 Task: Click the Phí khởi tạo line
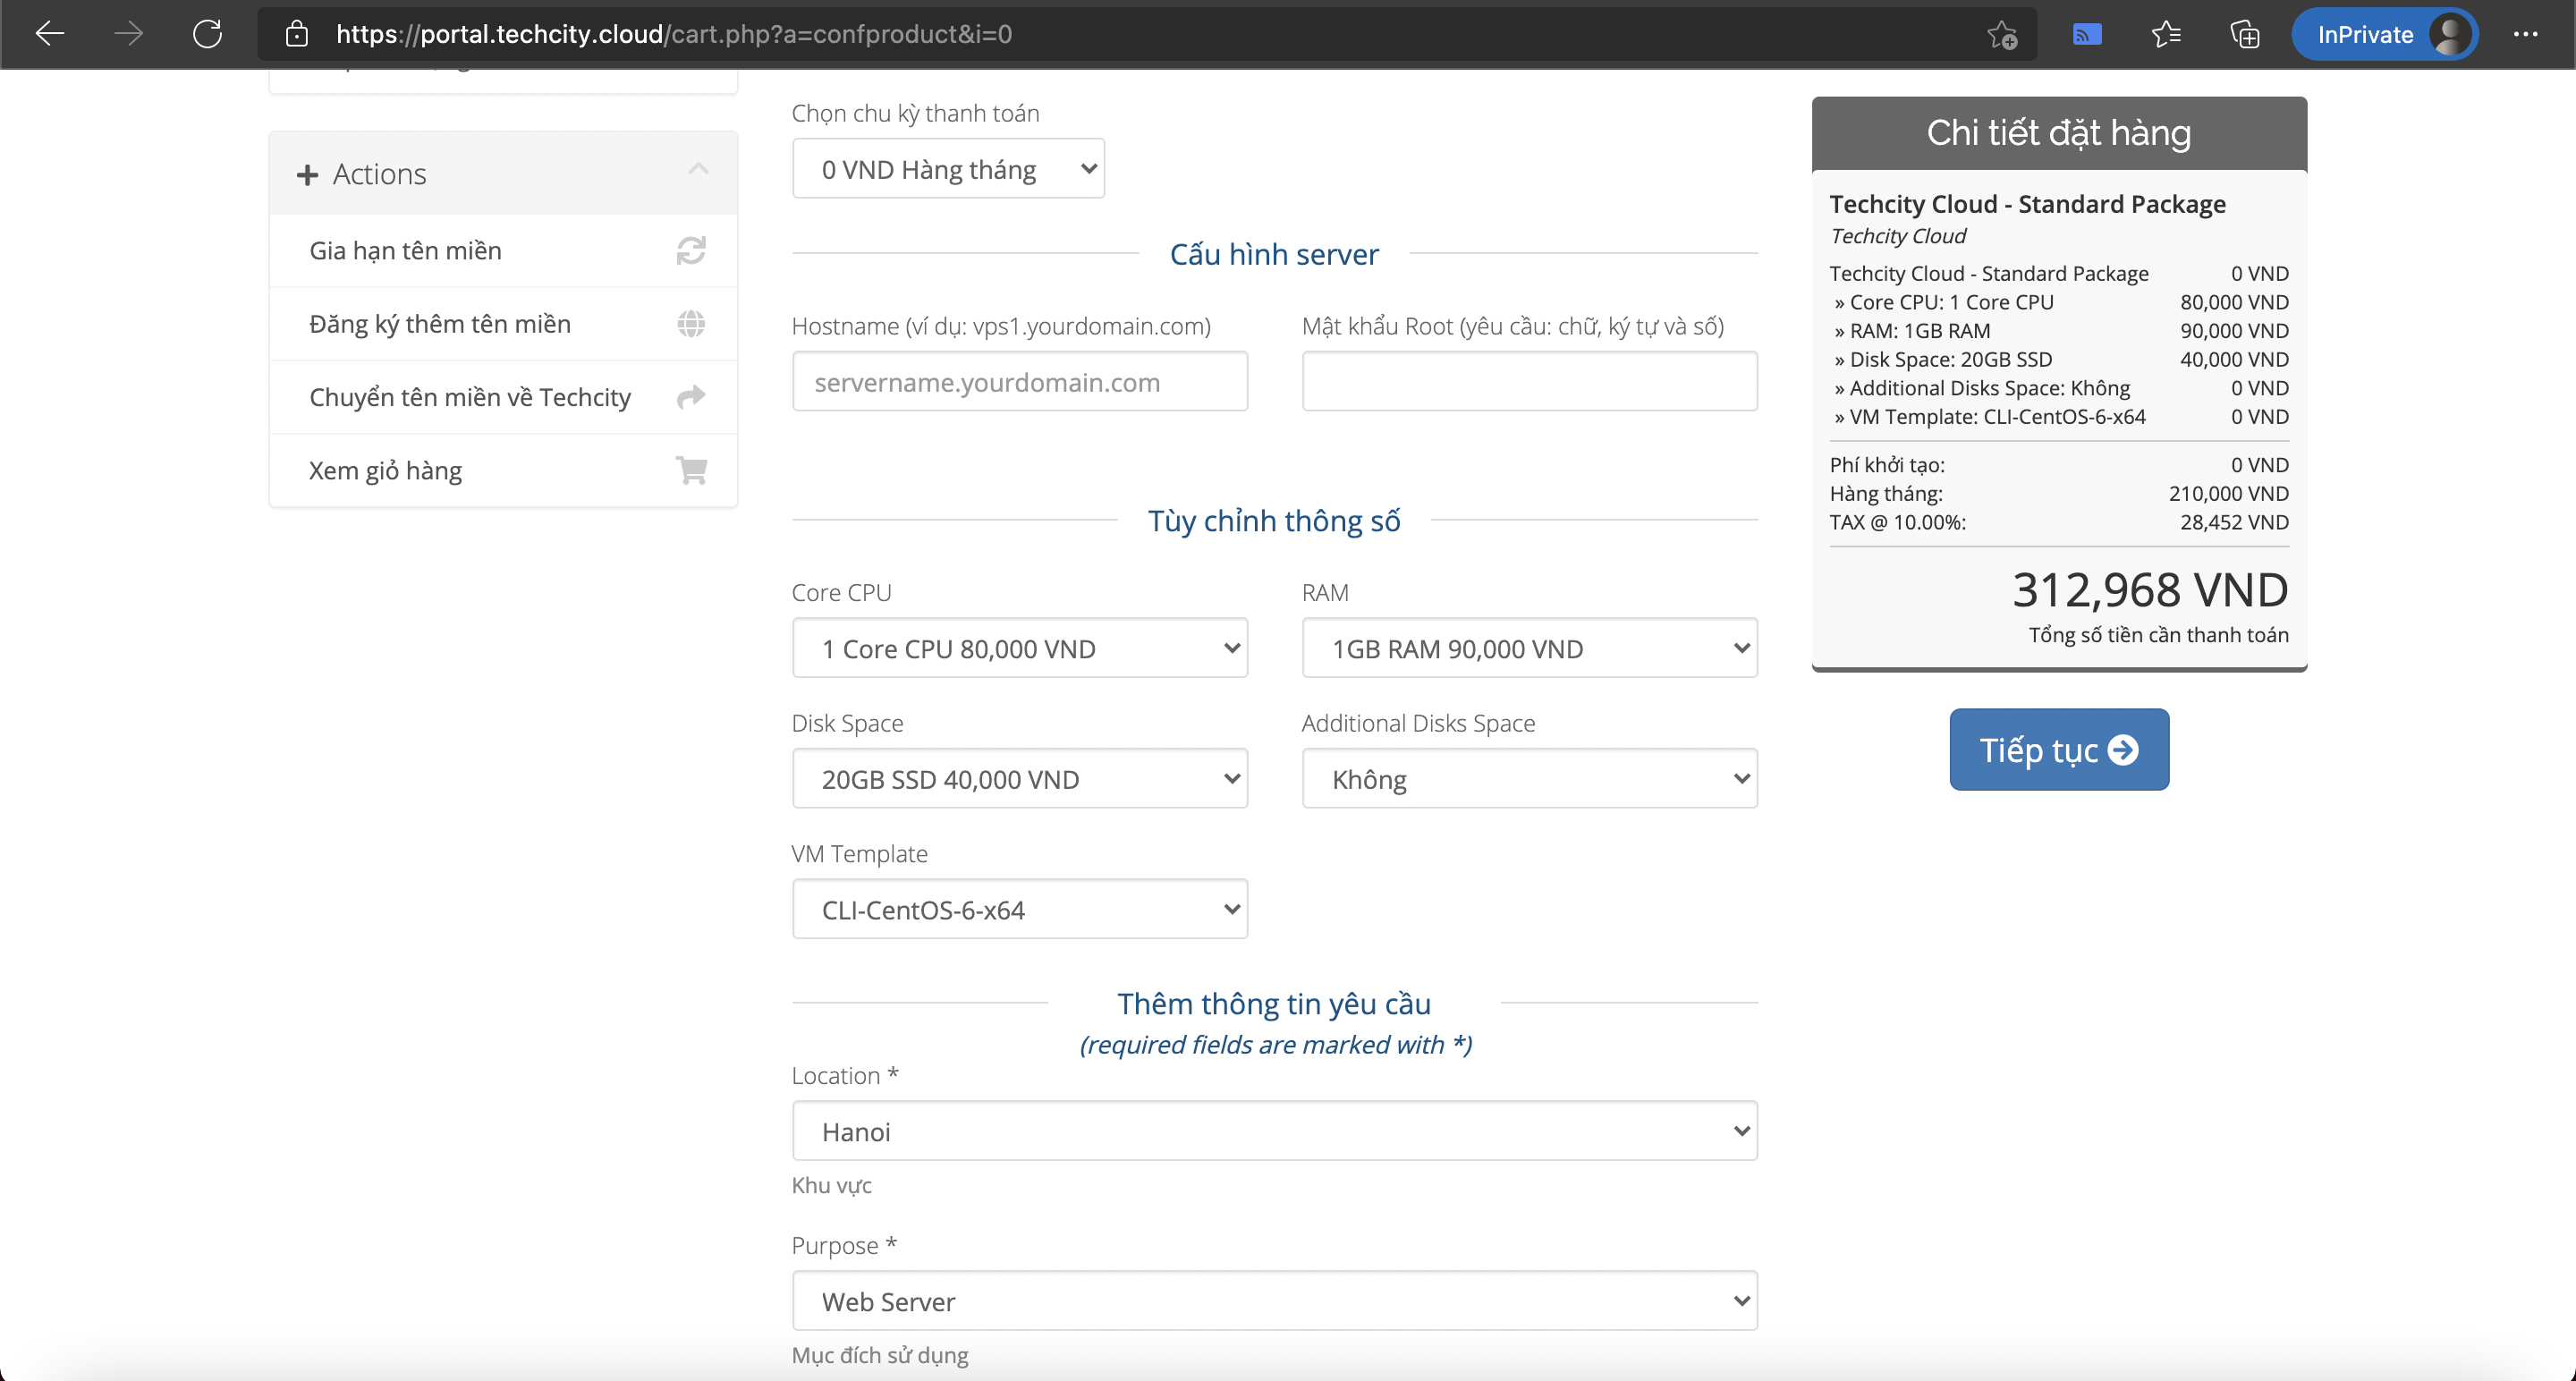click(2059, 465)
